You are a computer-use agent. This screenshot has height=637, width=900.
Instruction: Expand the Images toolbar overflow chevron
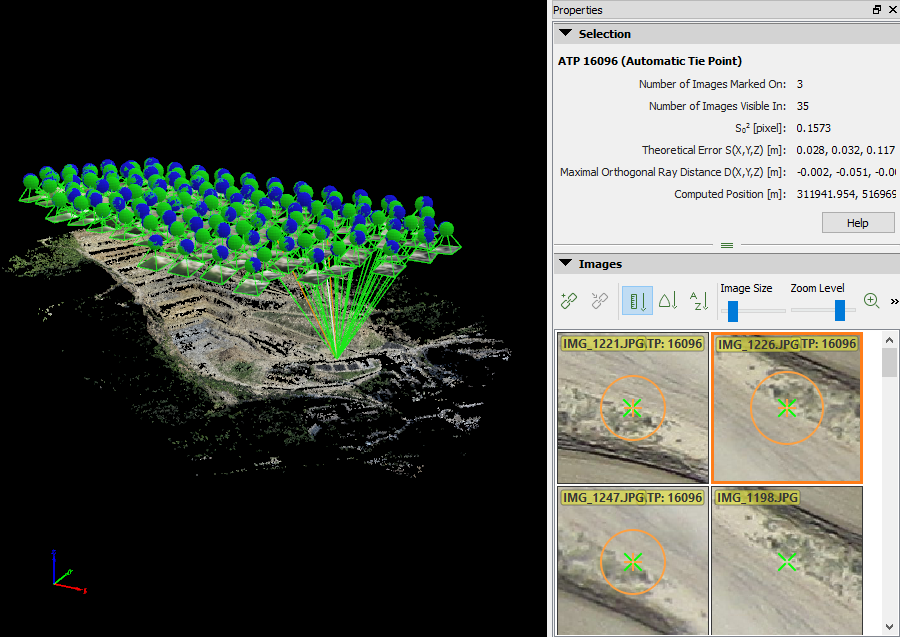click(893, 301)
